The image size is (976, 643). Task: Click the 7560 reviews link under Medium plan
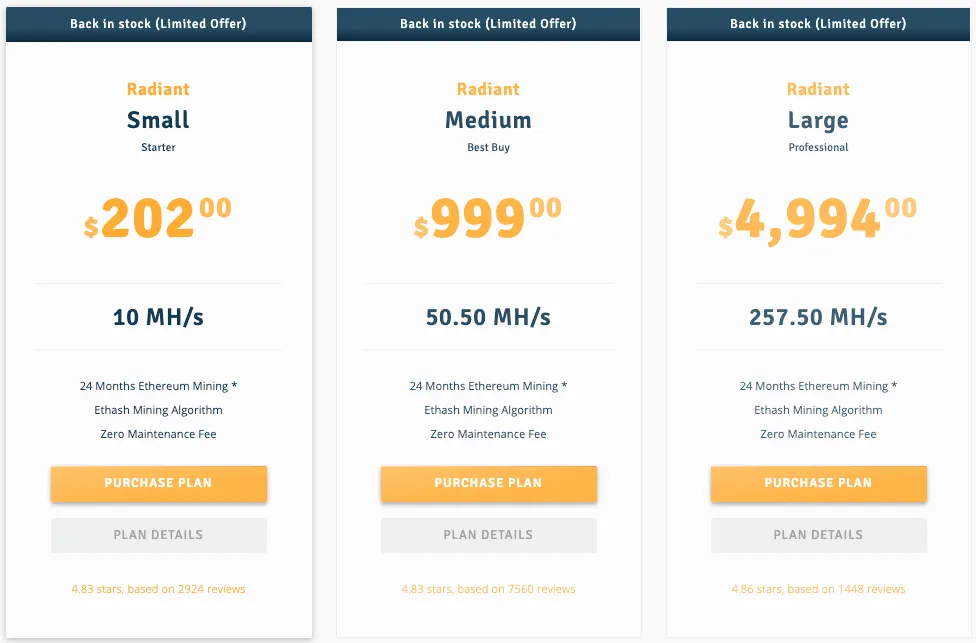(x=488, y=589)
